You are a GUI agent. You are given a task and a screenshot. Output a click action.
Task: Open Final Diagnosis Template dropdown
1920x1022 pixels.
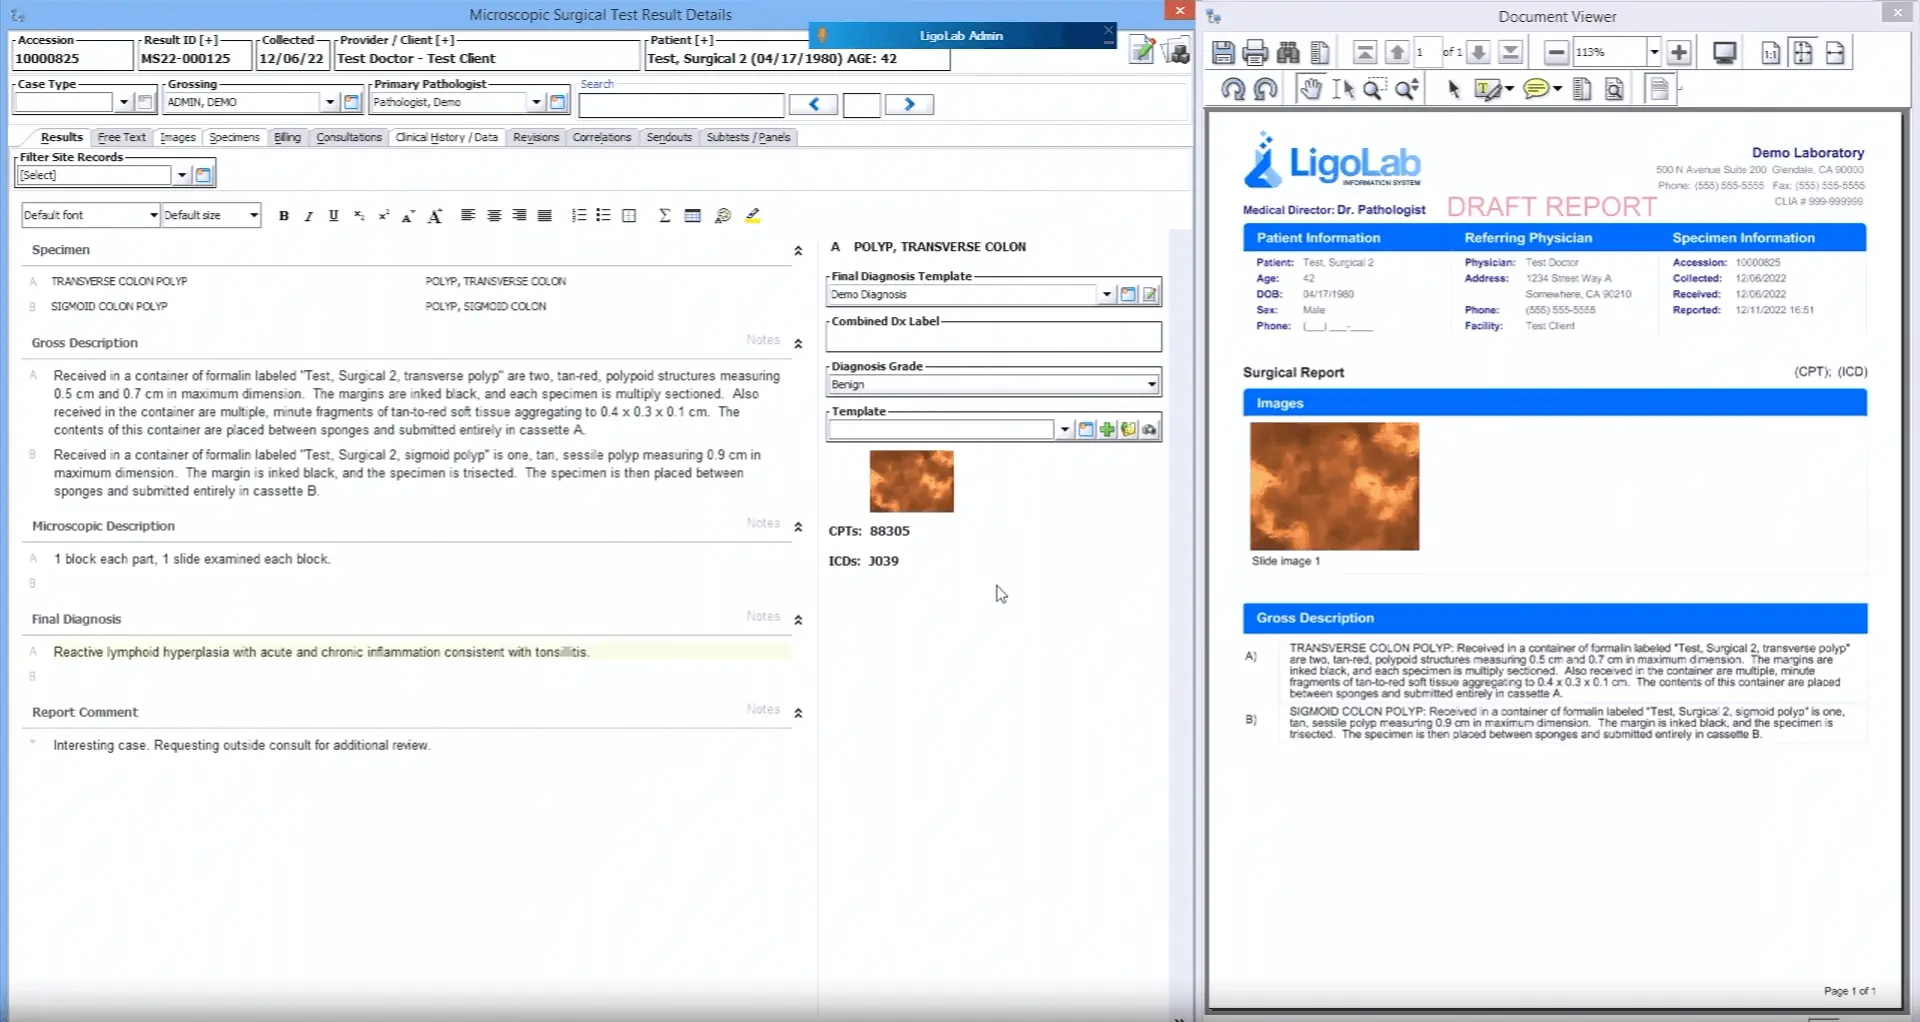point(1106,294)
